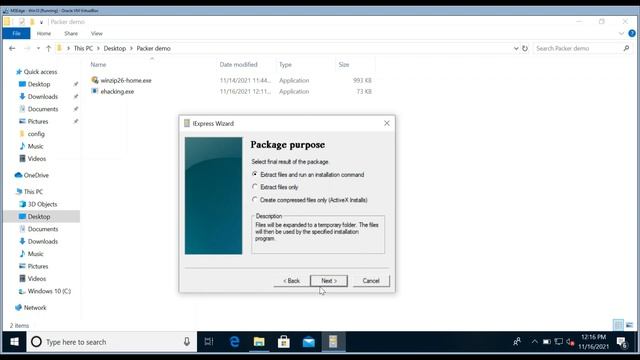Image resolution: width=640 pixels, height=360 pixels.
Task: Open pinned Documents under Quick access
Action: pos(43,109)
